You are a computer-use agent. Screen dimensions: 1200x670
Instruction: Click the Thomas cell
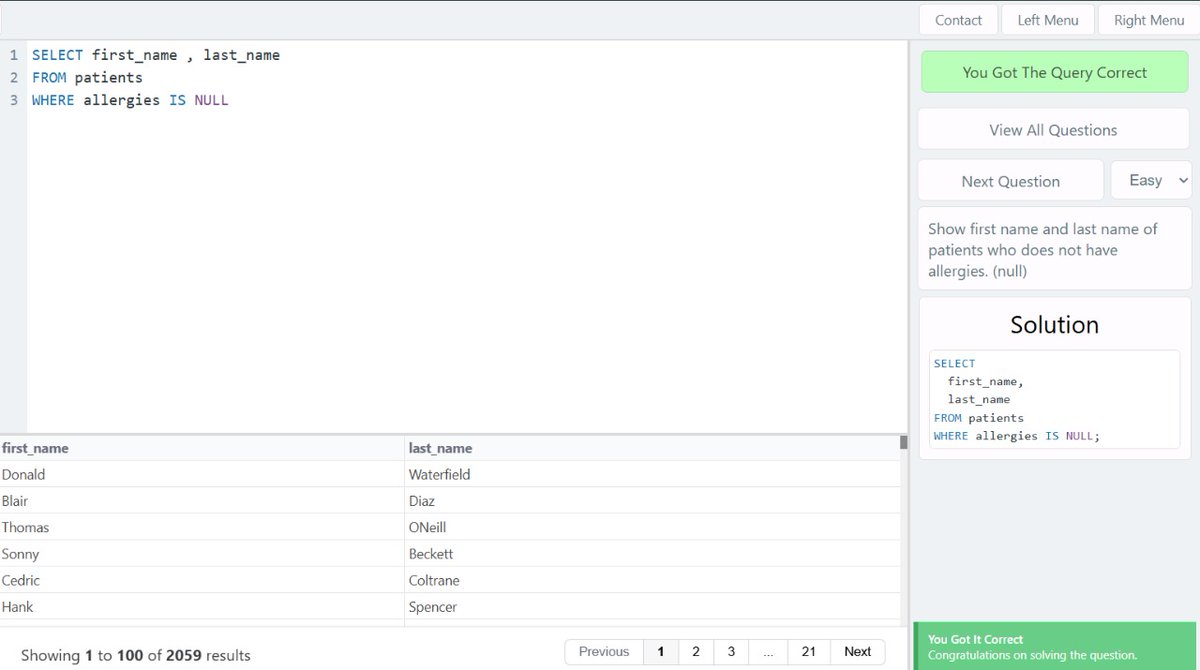[x=202, y=527]
